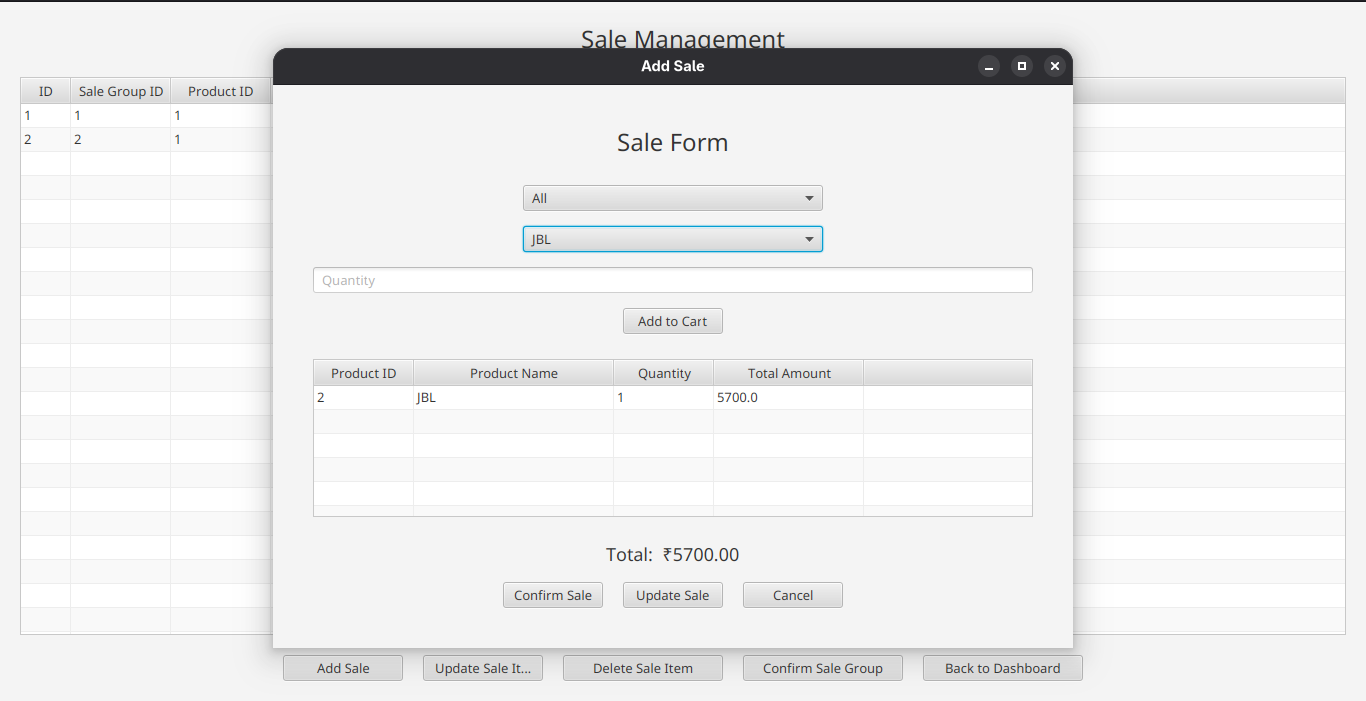Select Sale Group ID 2 cell in Sale Management
Viewport: 1366px width, 701px height.
pos(121,140)
